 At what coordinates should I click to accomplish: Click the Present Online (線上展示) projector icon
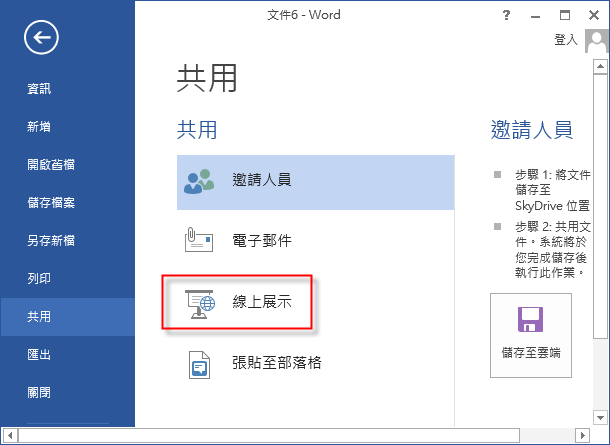[200, 305]
